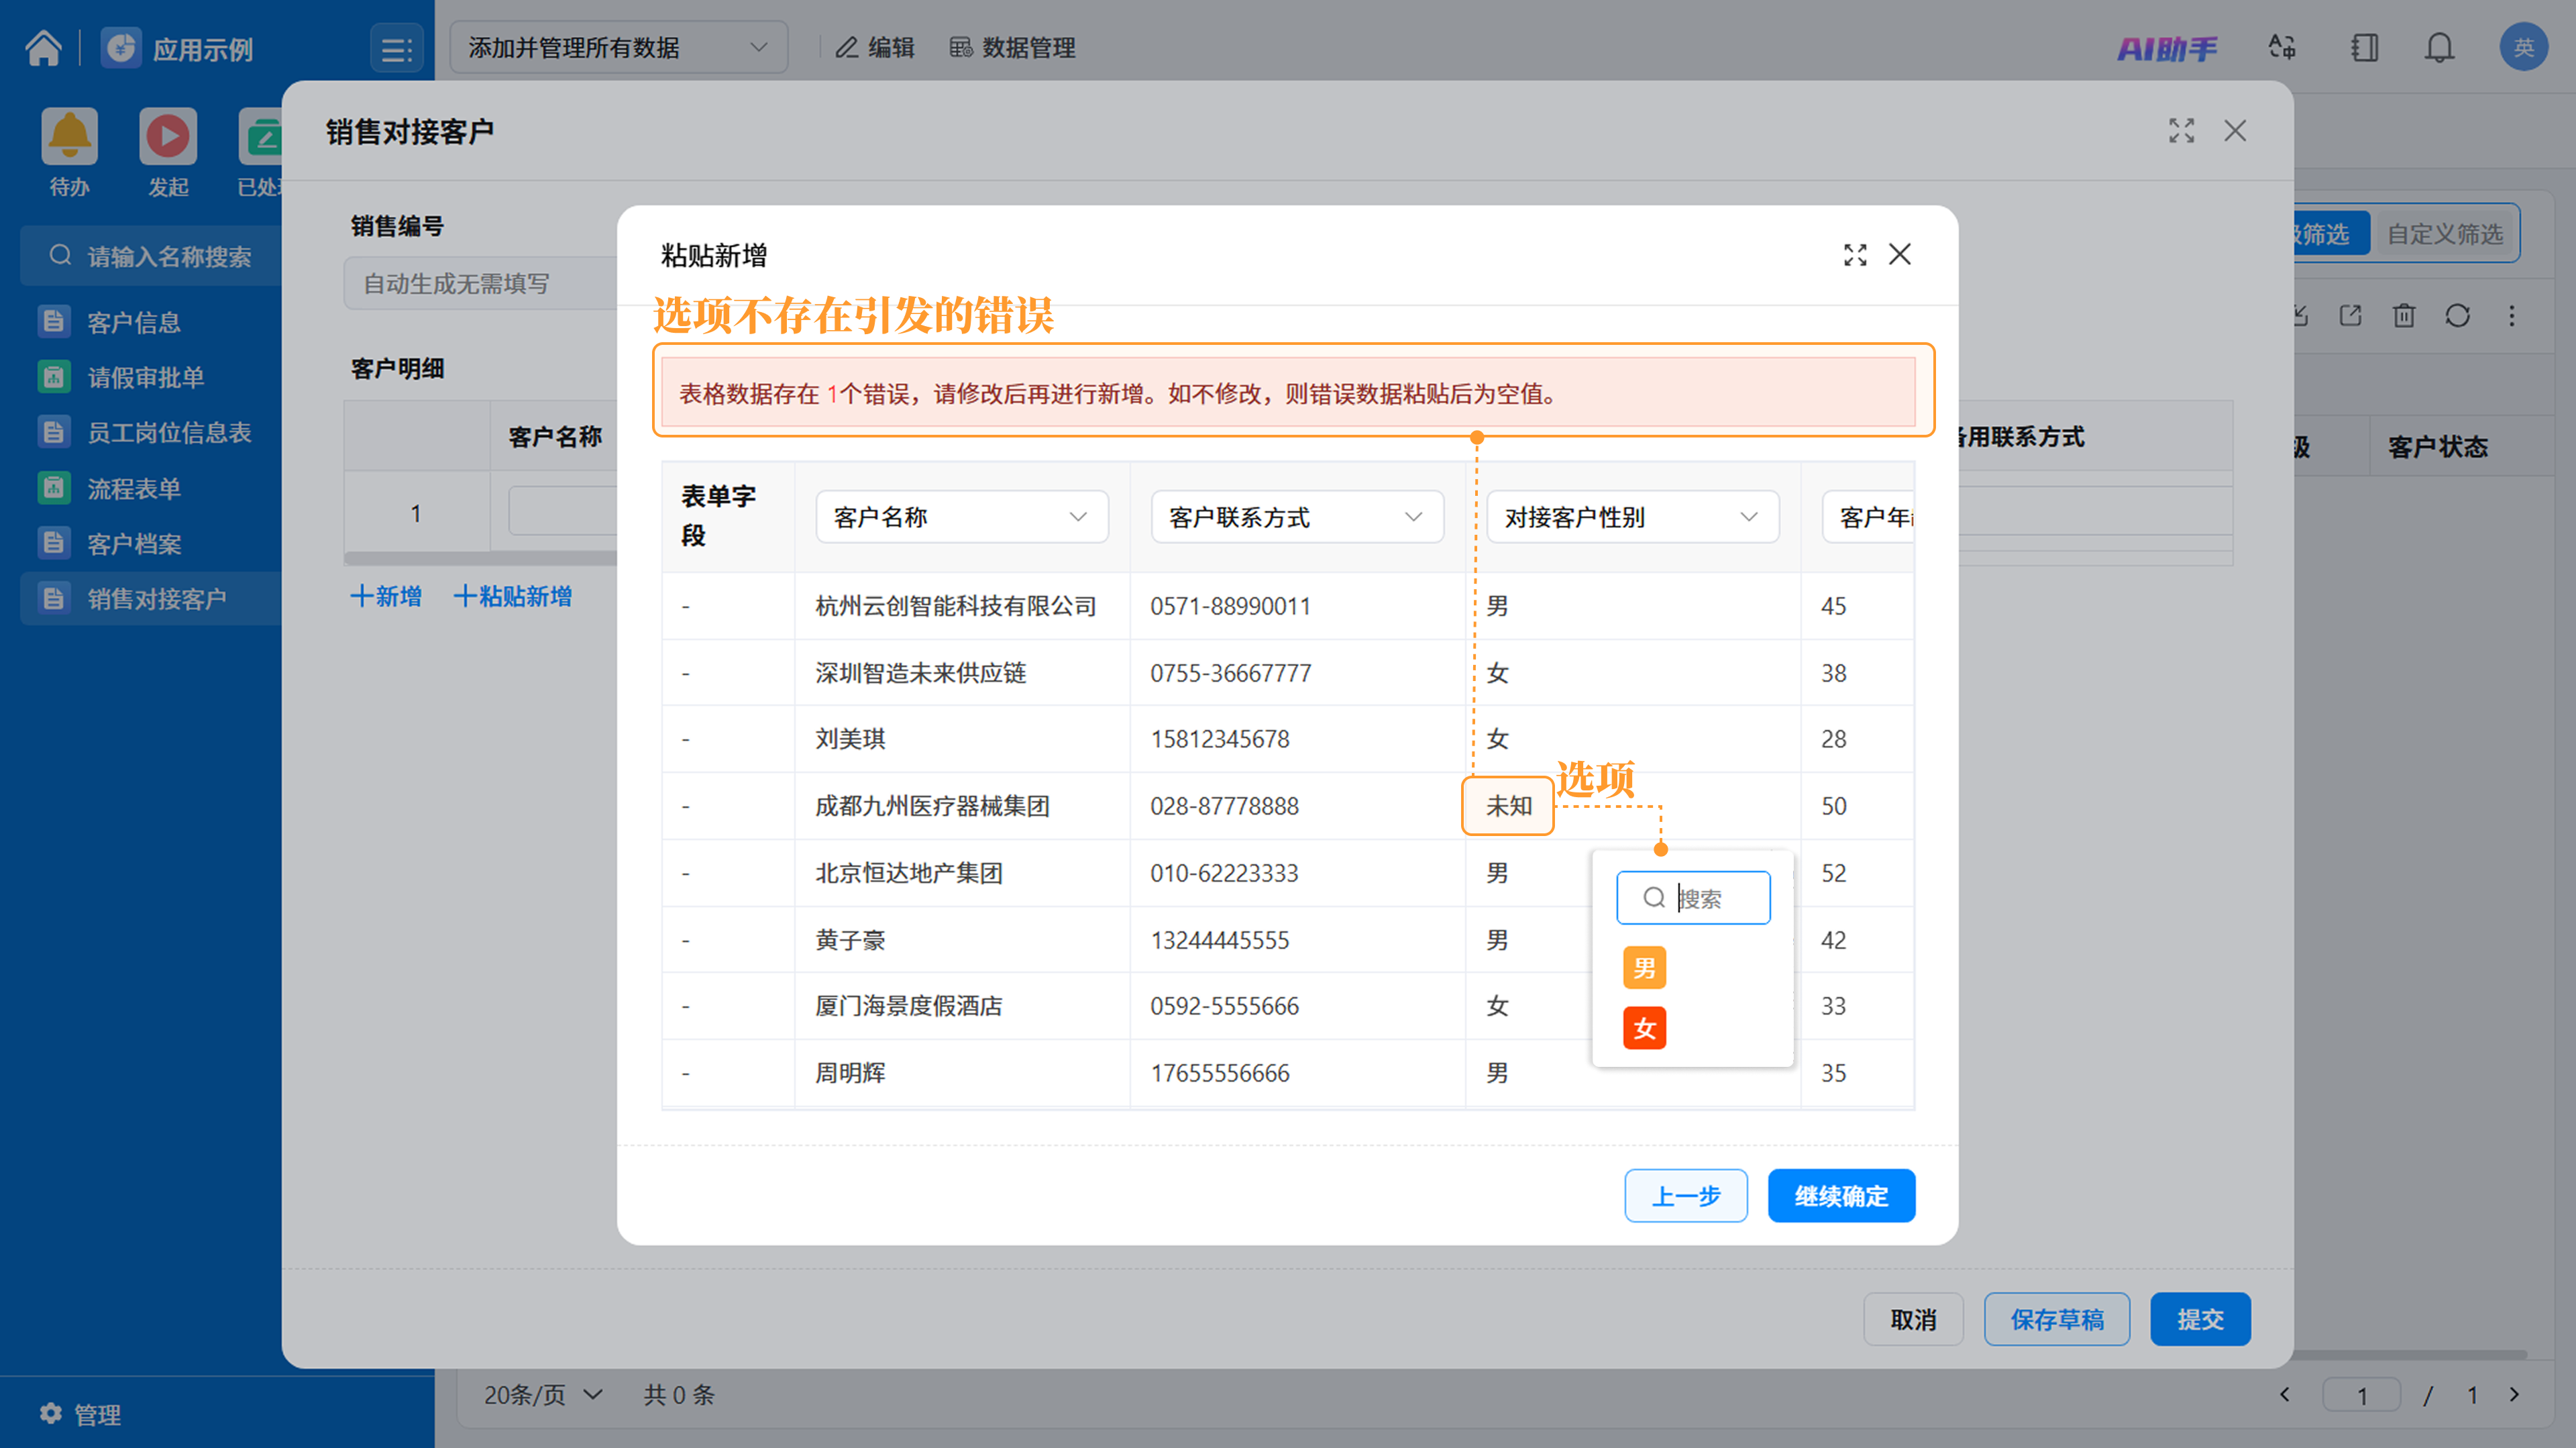The height and width of the screenshot is (1448, 2576).
Task: Open 数据管理 in the top toolbar
Action: click(1012, 47)
